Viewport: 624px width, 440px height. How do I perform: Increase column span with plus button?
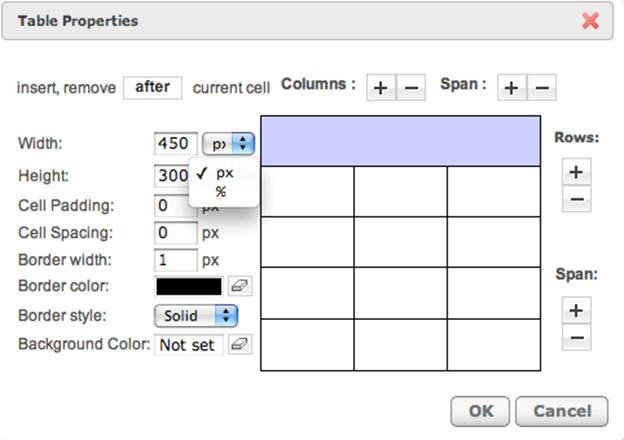[512, 87]
